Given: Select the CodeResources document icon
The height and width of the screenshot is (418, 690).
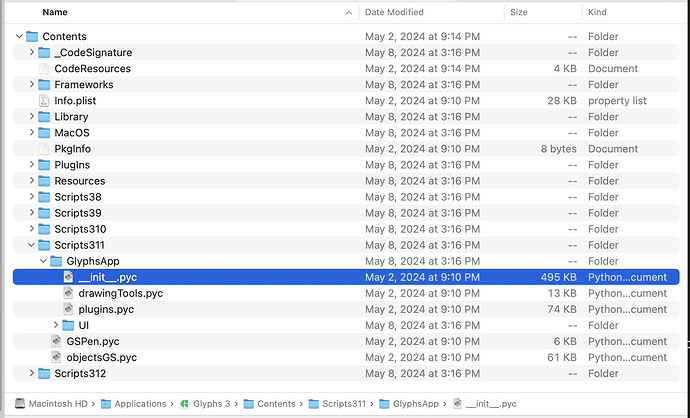Looking at the screenshot, I should tap(44, 69).
